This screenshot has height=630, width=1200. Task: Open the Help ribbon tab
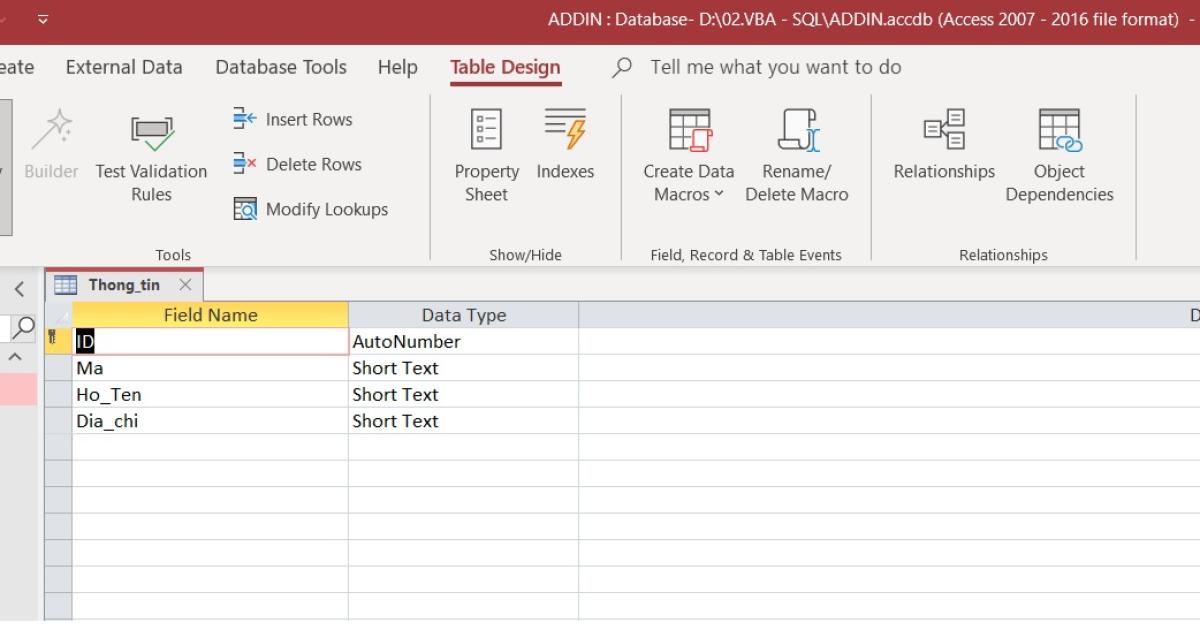tap(397, 67)
